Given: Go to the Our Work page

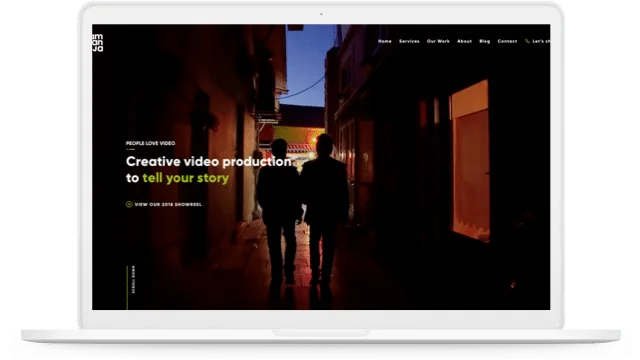Looking at the screenshot, I should pos(438,41).
